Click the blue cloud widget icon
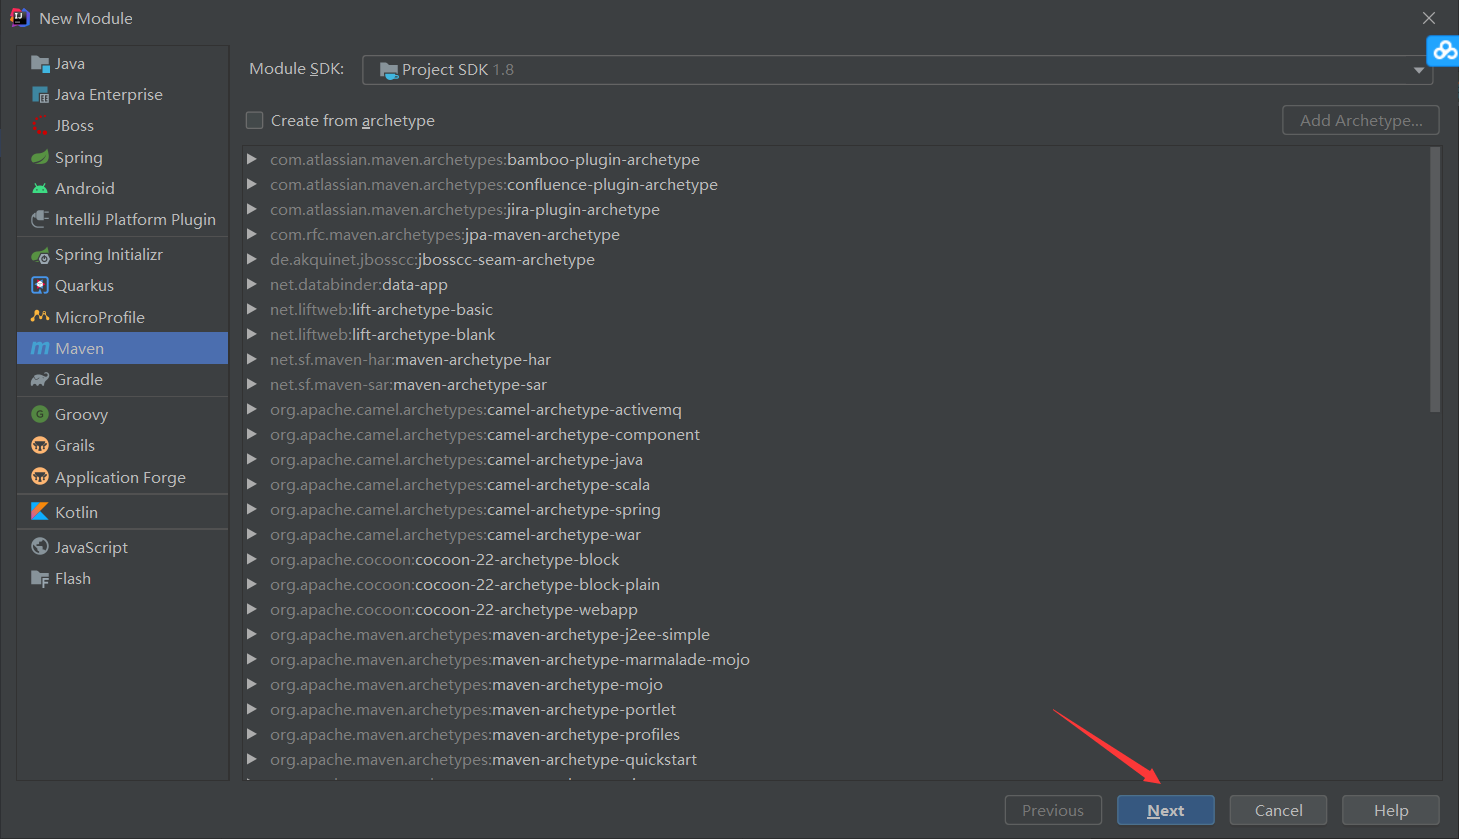 (x=1444, y=49)
